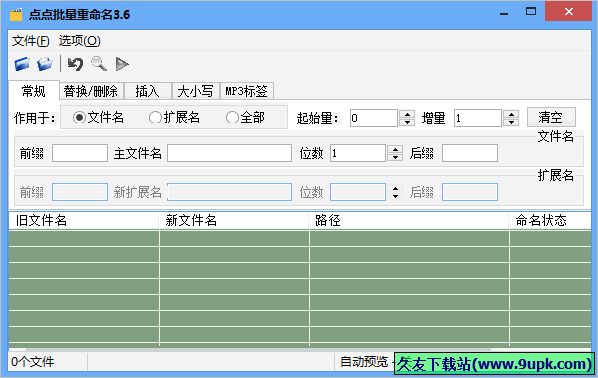Click the 旧文件名 column header
The height and width of the screenshot is (378, 598).
pyautogui.click(x=84, y=220)
